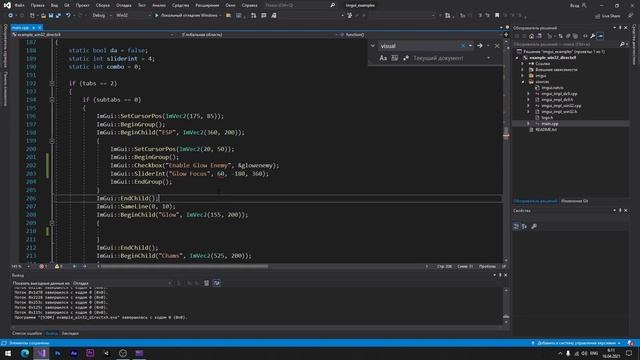Open the output source dropdown showing Отладка
This screenshot has height=360, width=640.
coord(122,283)
